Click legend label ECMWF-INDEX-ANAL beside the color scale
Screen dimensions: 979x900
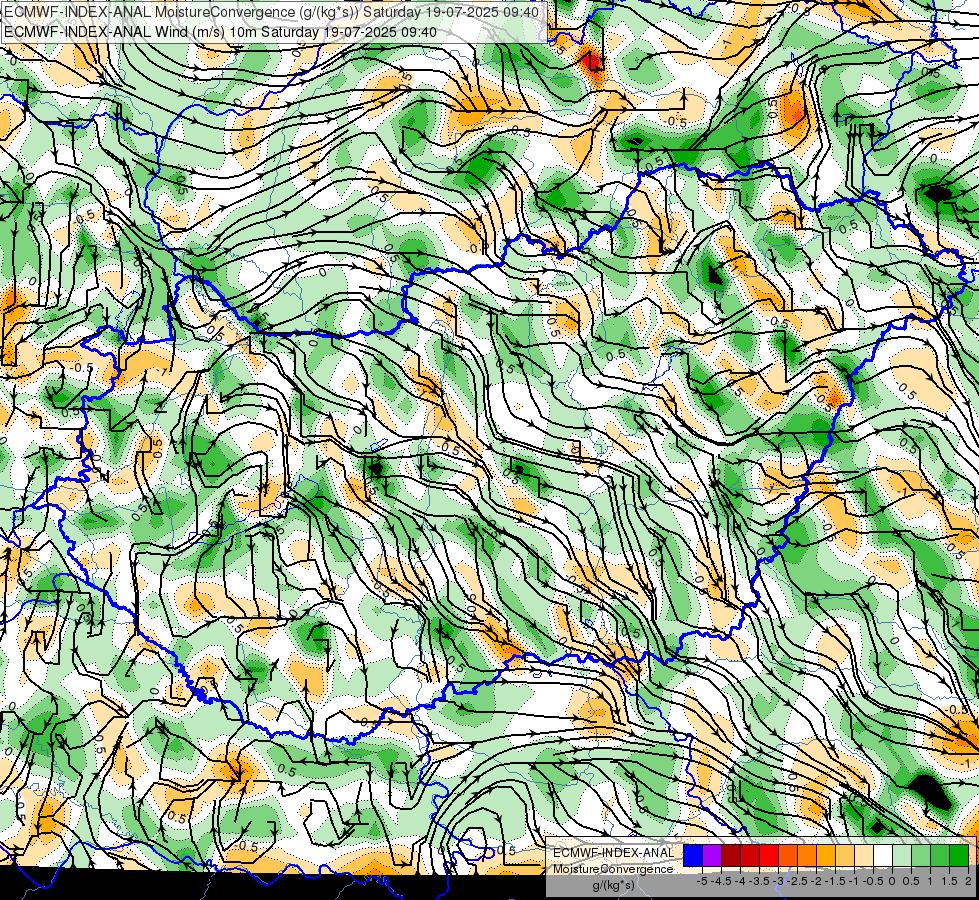(x=614, y=853)
